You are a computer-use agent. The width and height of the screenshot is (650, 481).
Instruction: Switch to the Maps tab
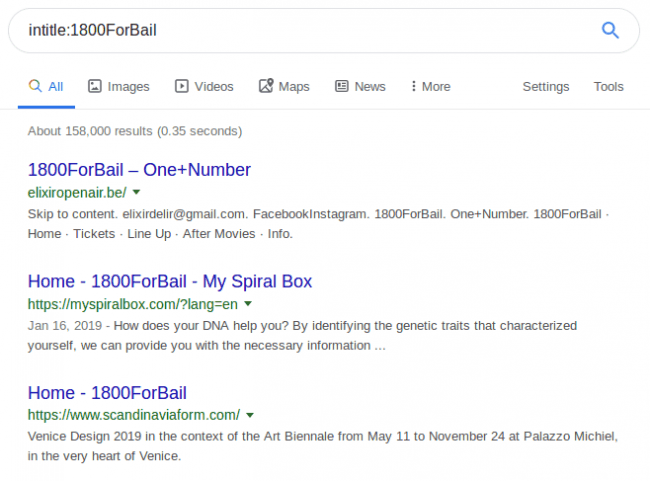pos(284,87)
